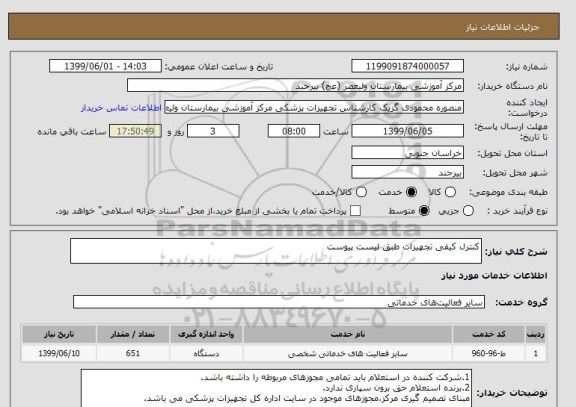Click the شرح کلی نیاز description box

coord(276,251)
